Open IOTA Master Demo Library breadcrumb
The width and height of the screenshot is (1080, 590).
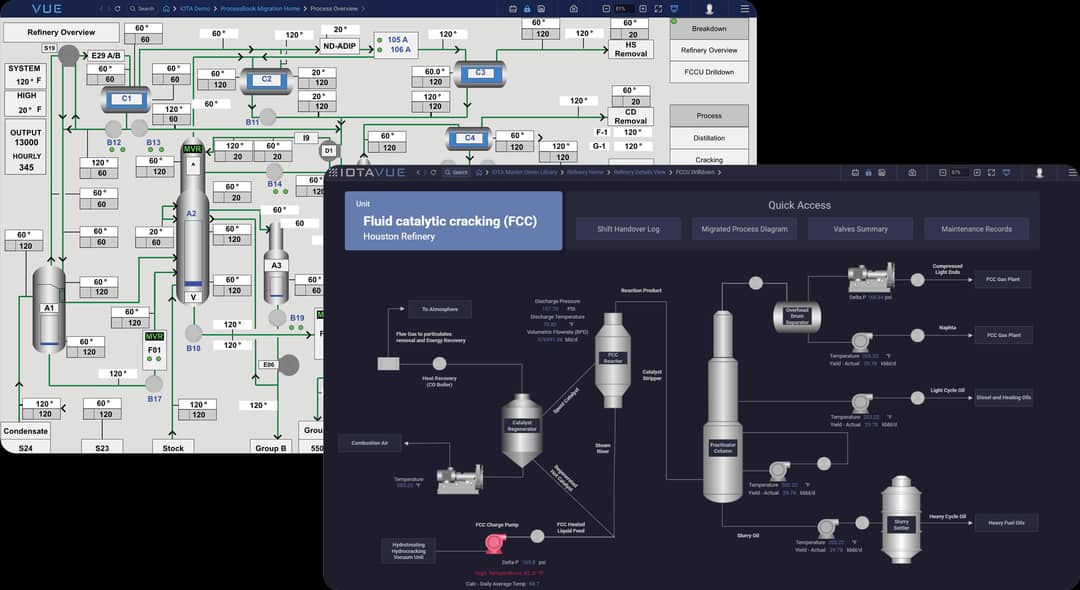click(525, 172)
